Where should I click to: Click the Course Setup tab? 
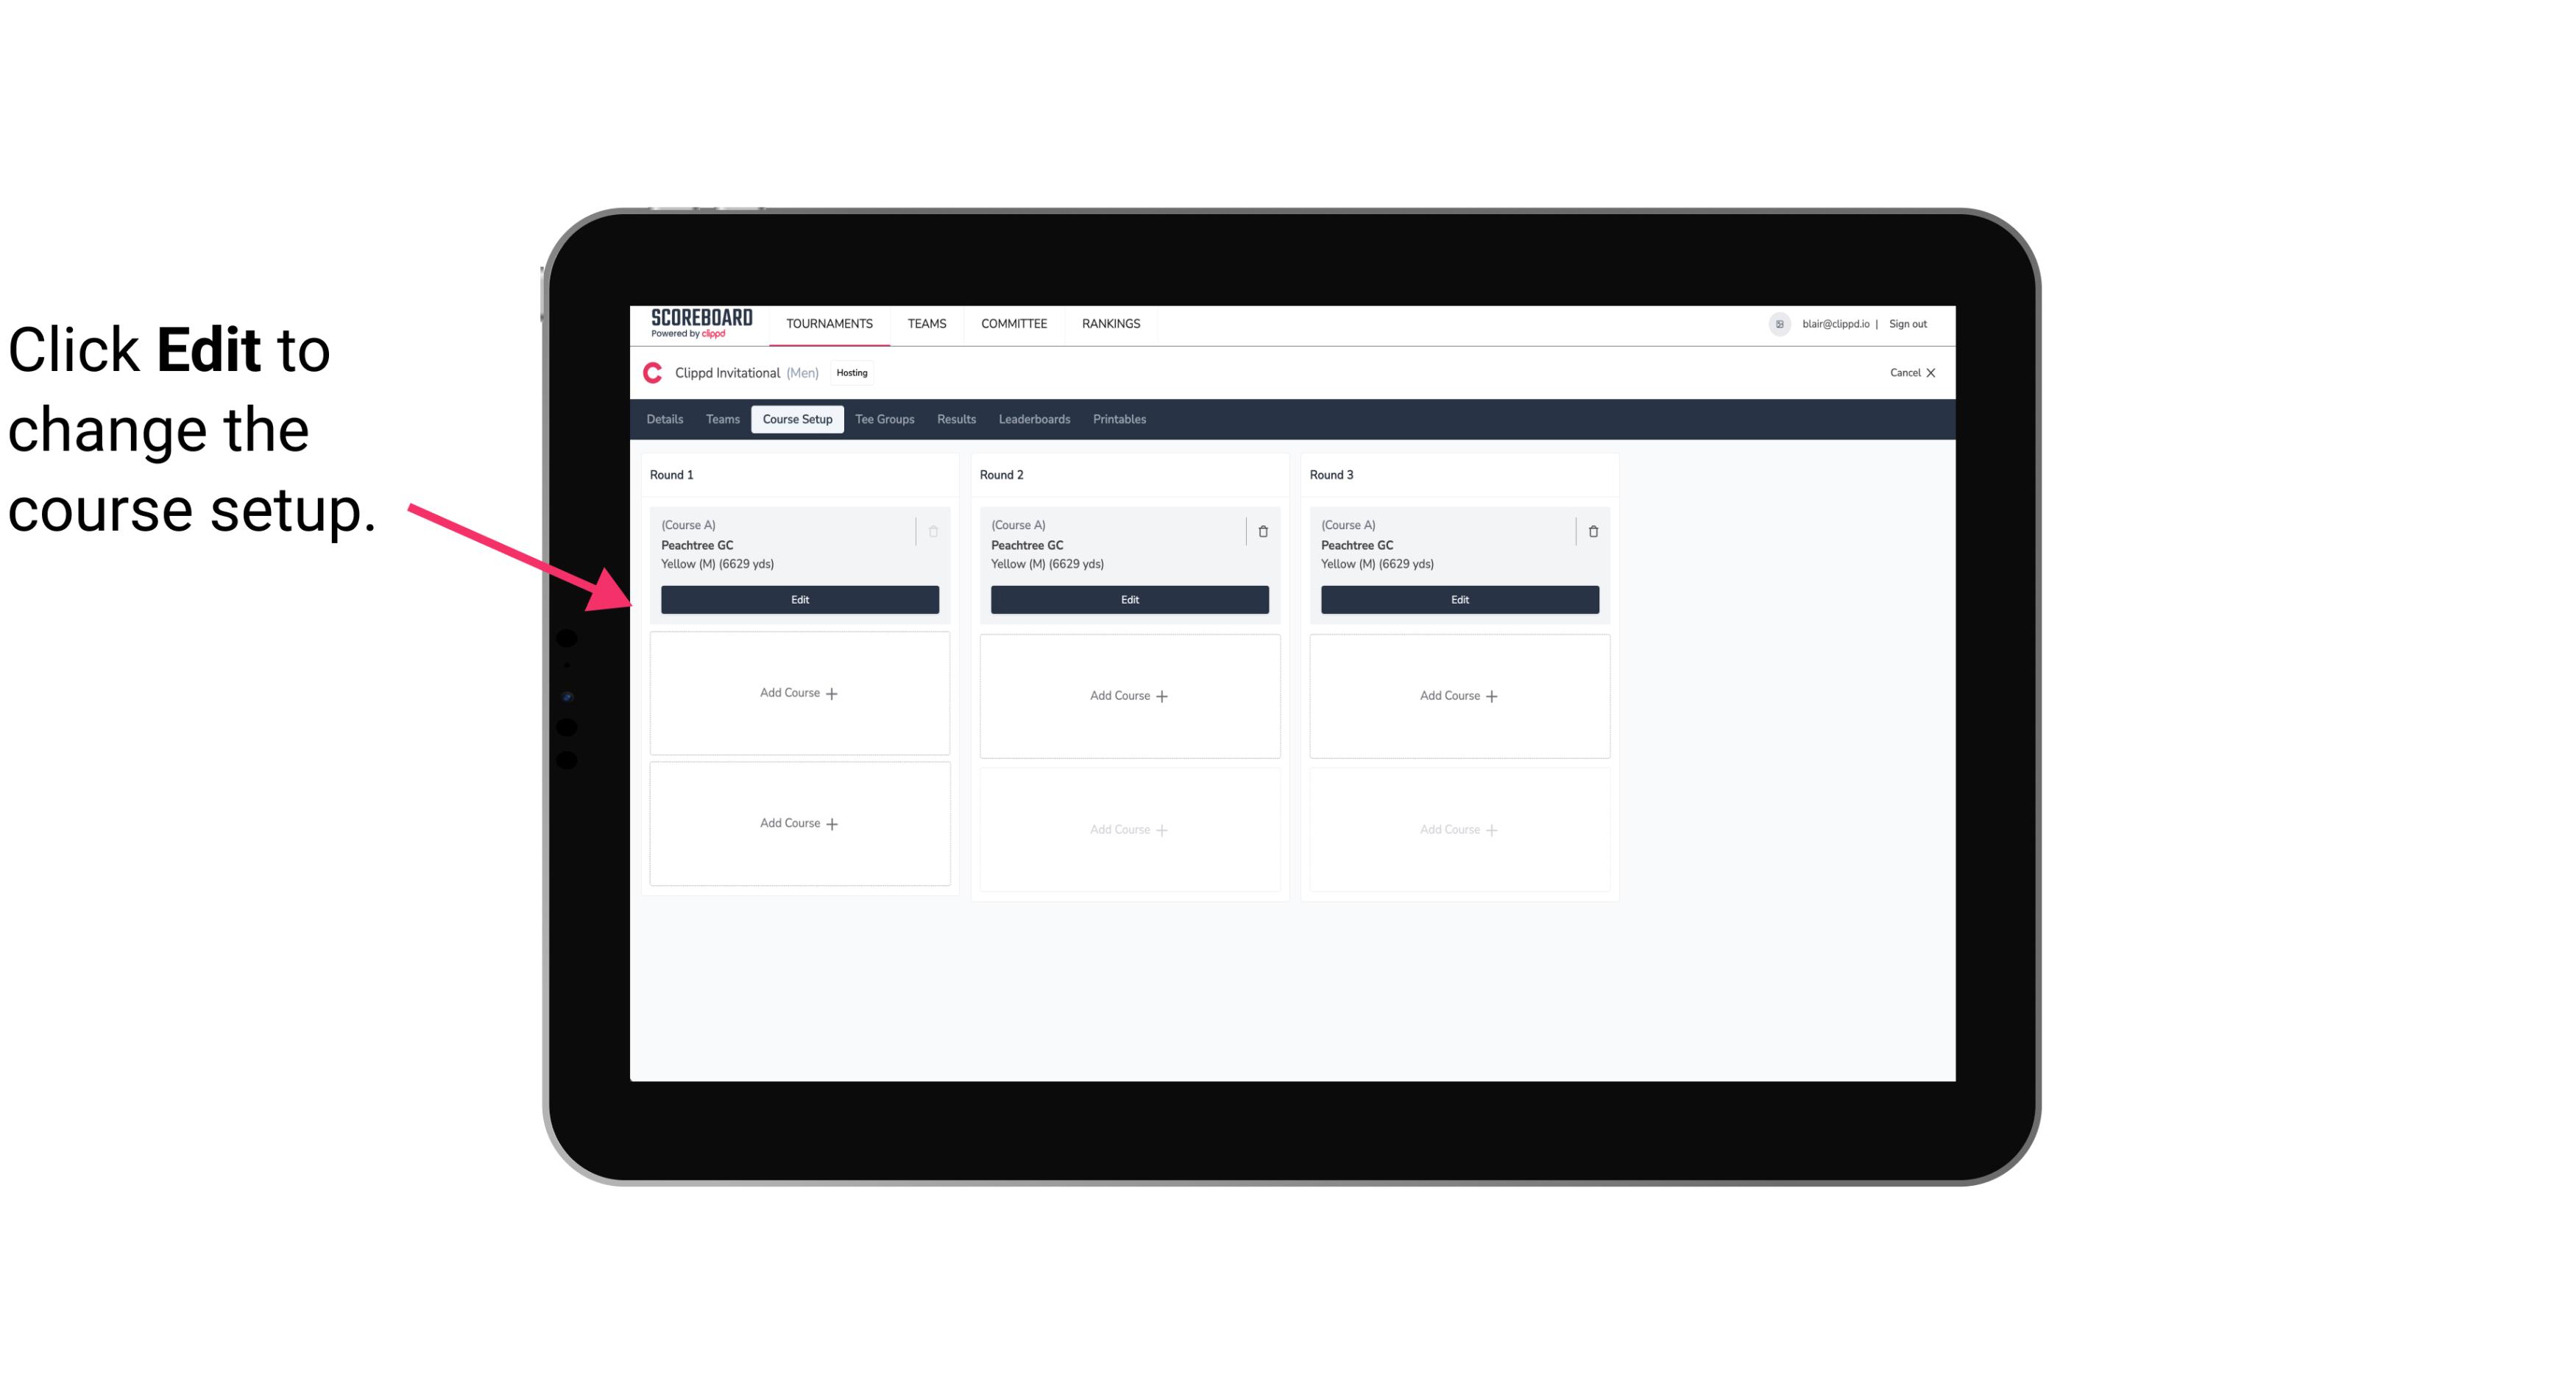pos(795,420)
